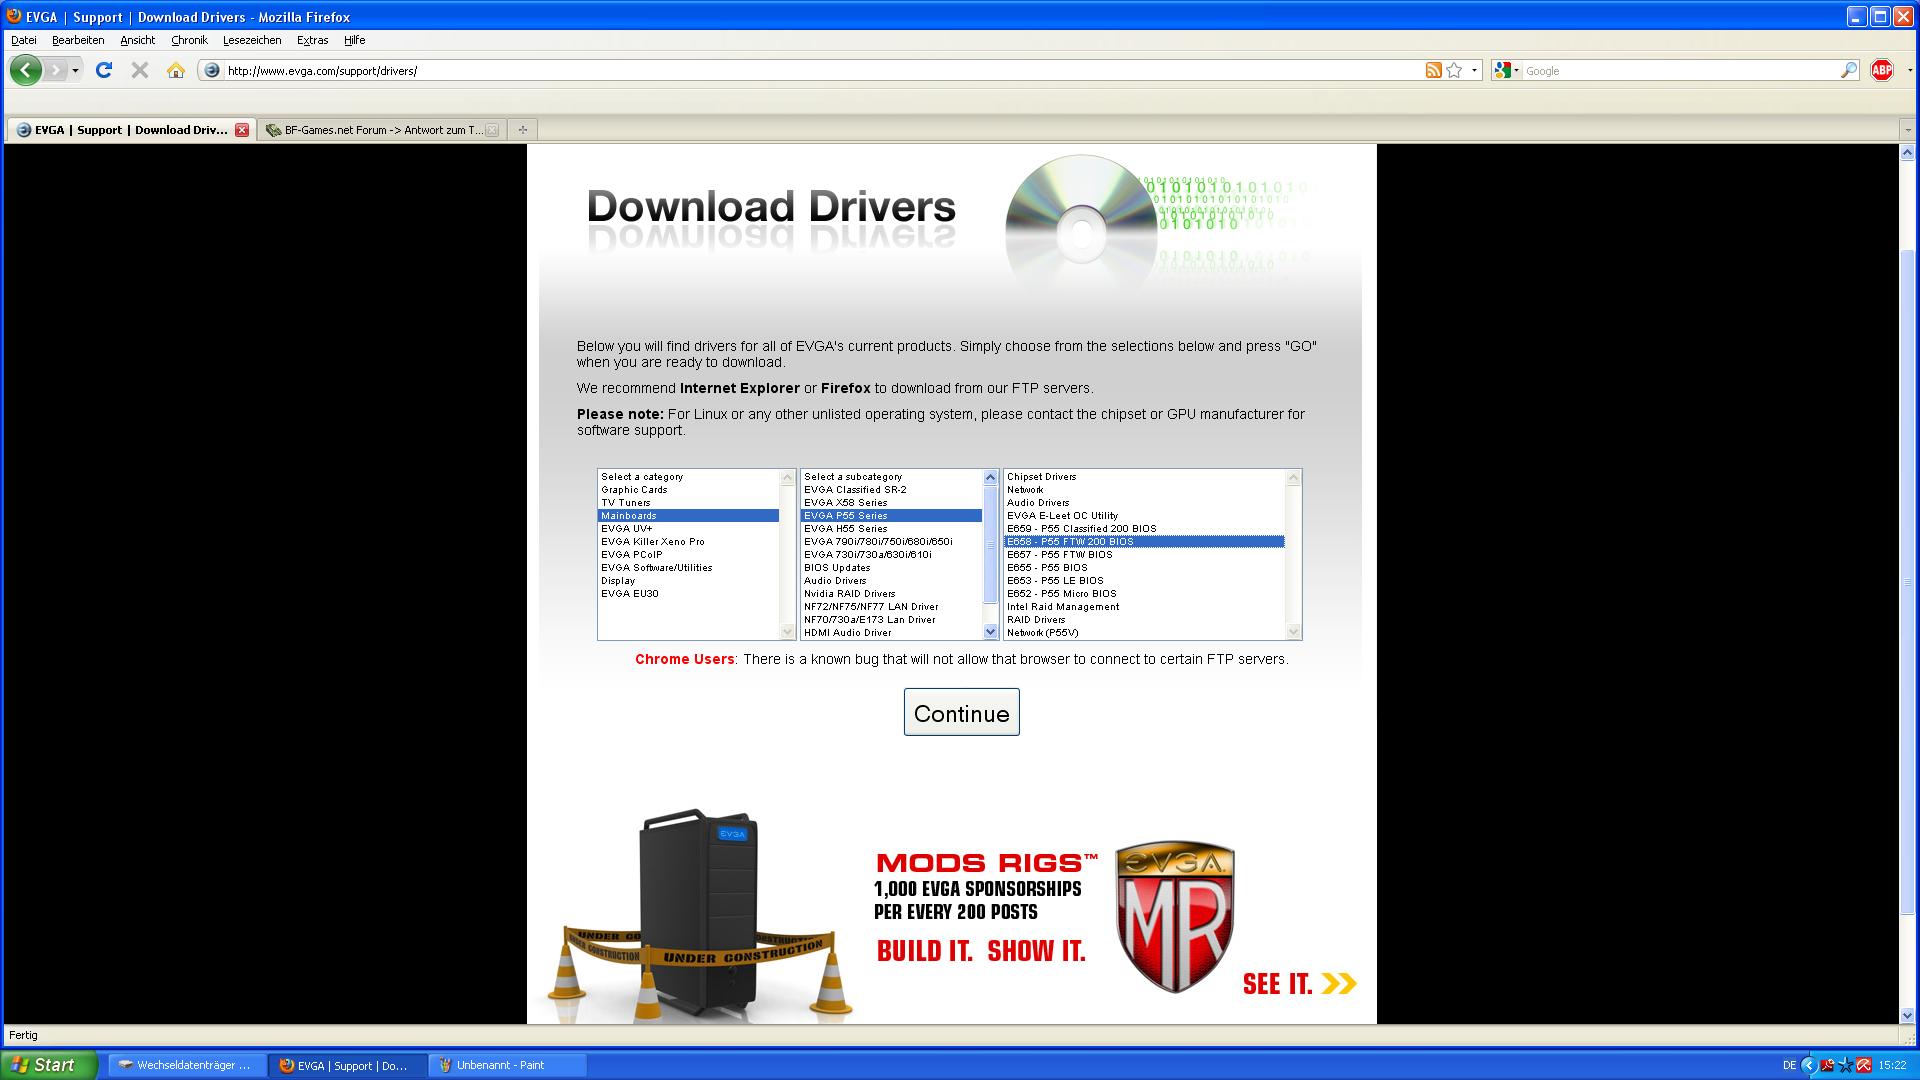The height and width of the screenshot is (1080, 1920).
Task: Click the Windows Start button
Action: (x=49, y=1065)
